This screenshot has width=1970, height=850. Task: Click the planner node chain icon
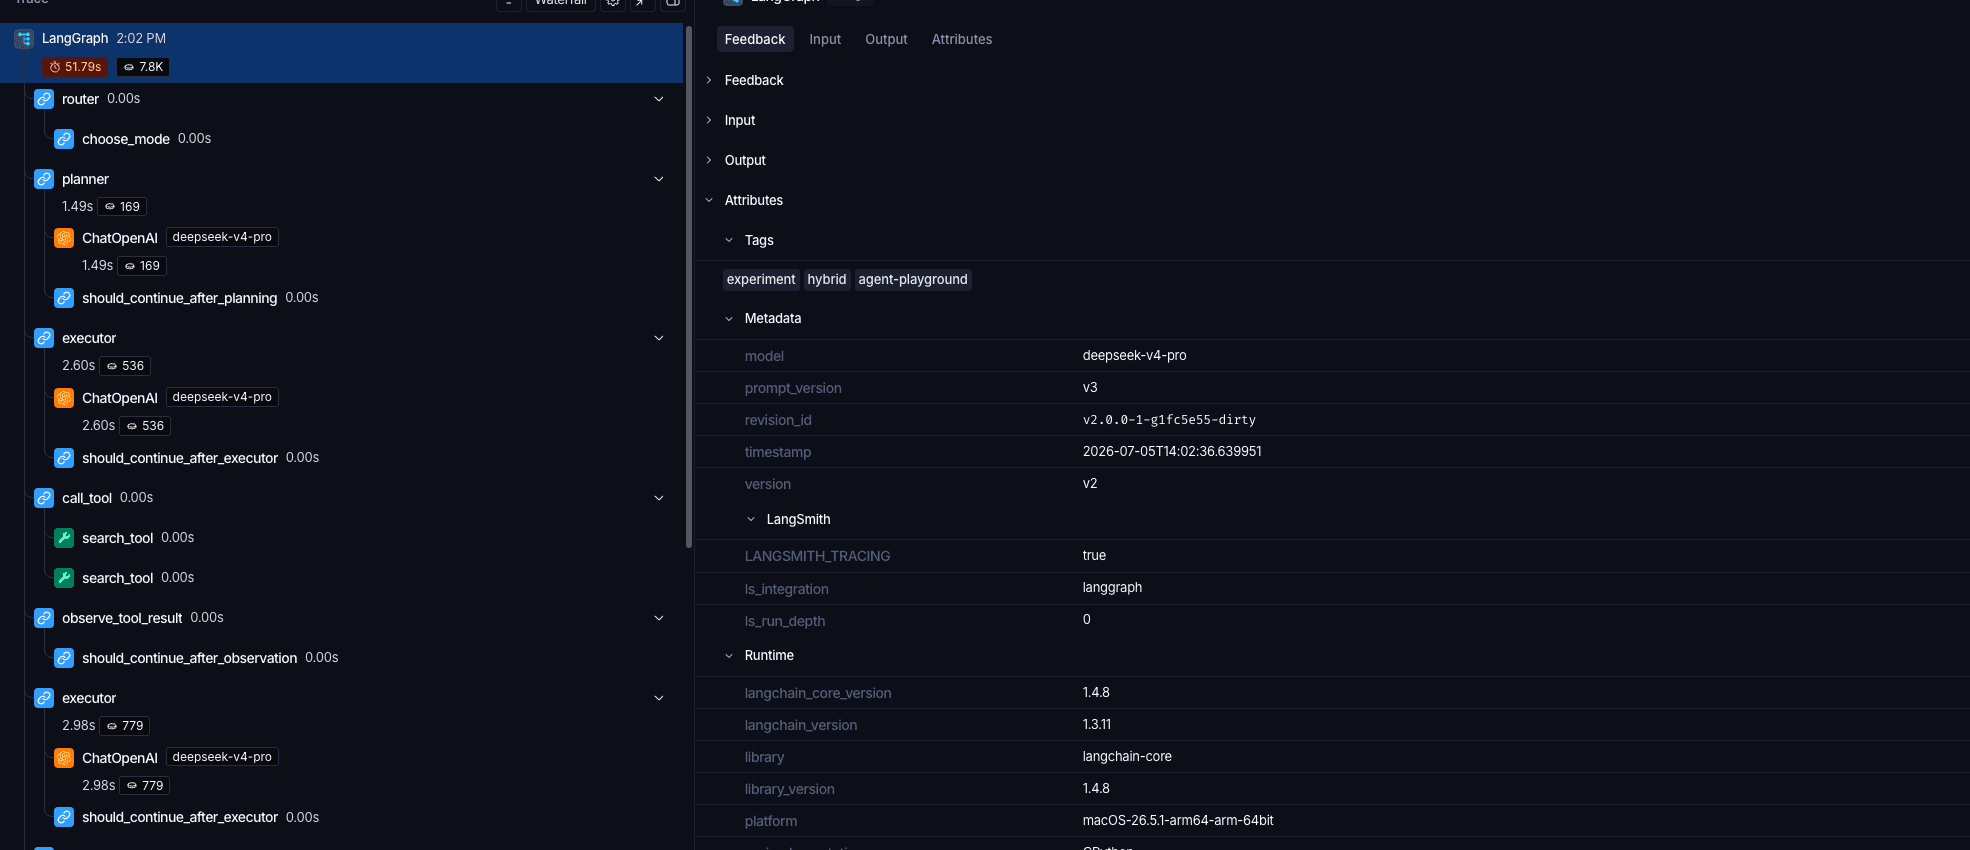pyautogui.click(x=44, y=179)
